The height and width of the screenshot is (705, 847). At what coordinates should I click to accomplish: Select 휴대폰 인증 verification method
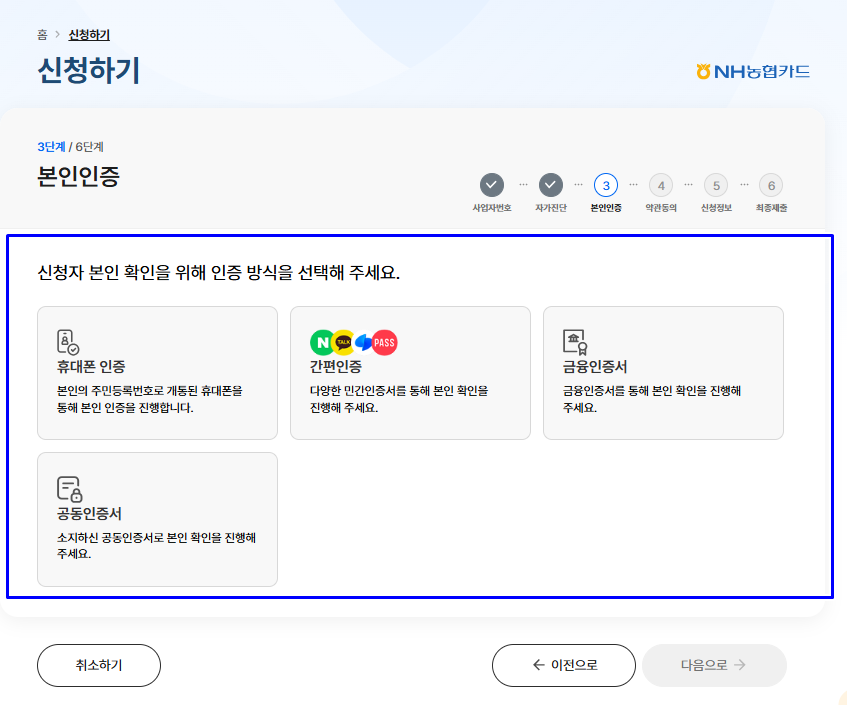(157, 373)
